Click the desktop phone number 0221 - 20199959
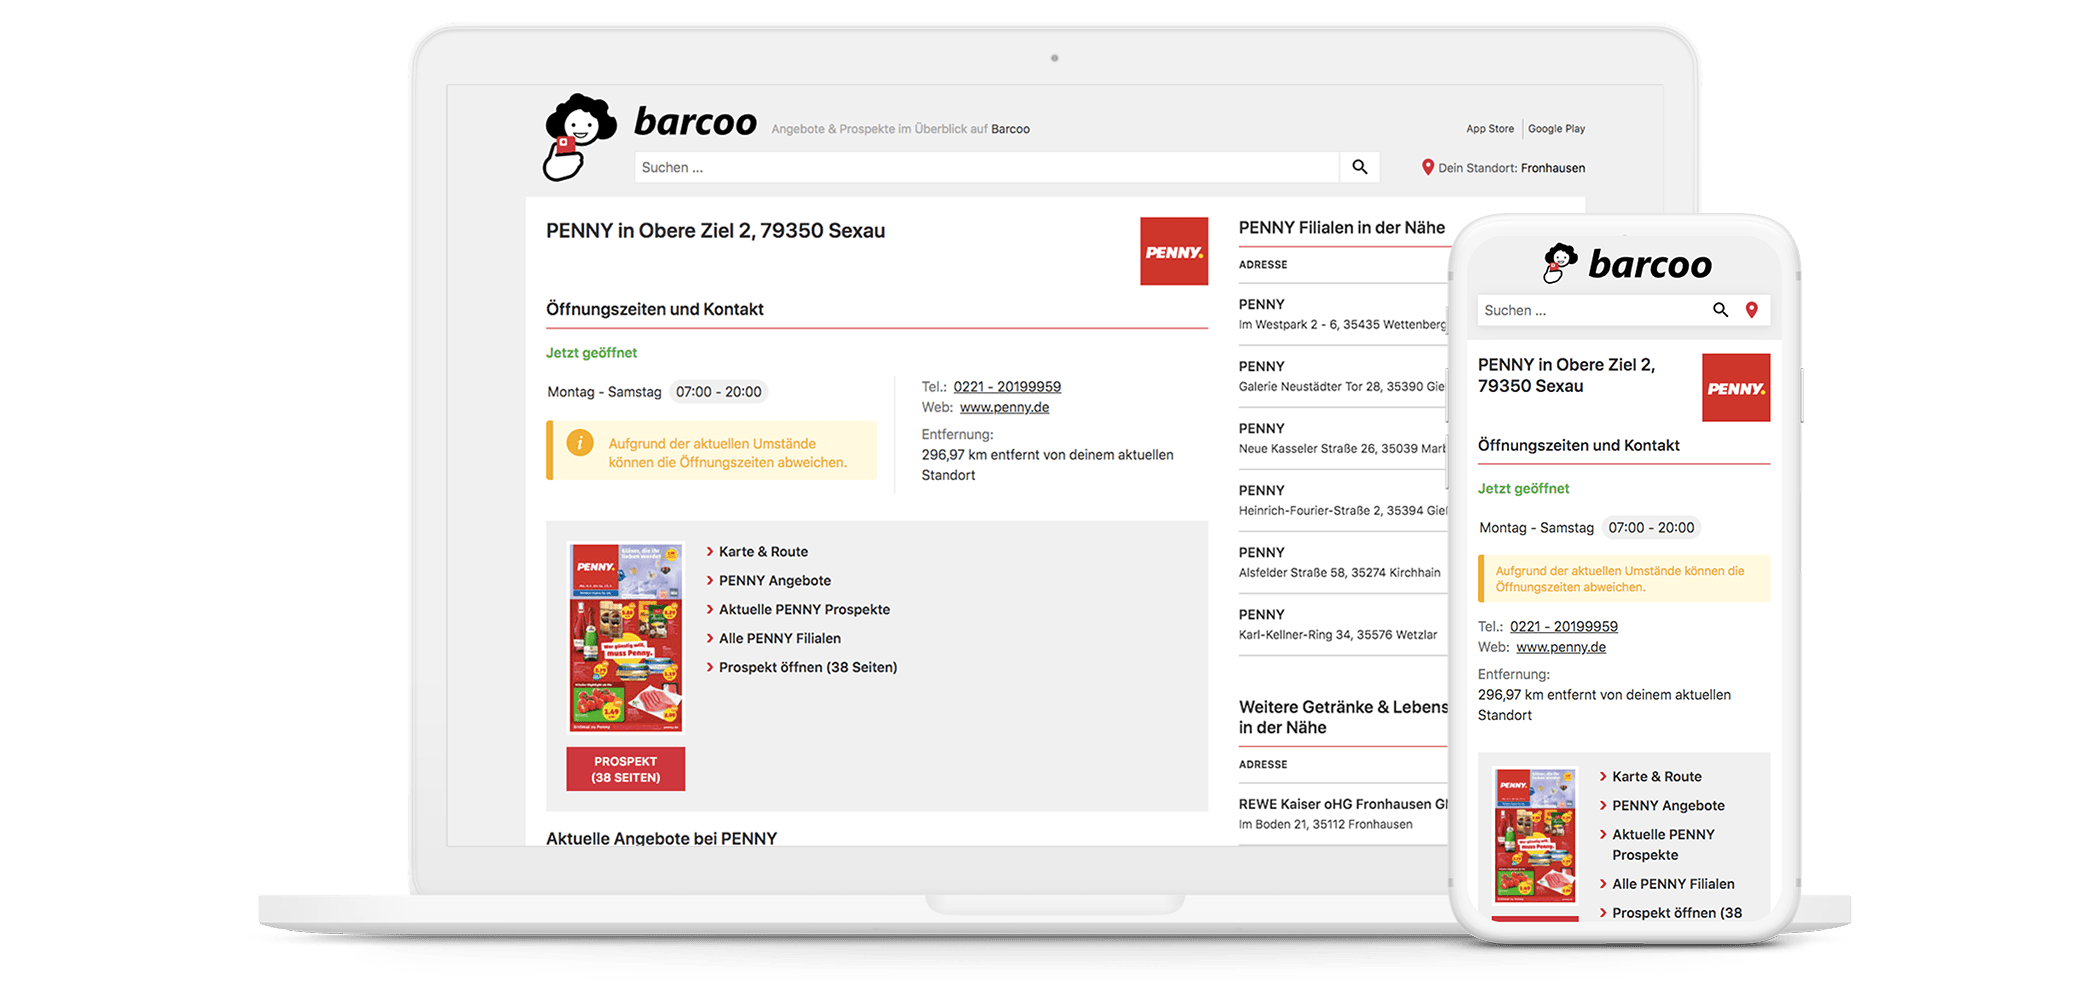 [1006, 387]
